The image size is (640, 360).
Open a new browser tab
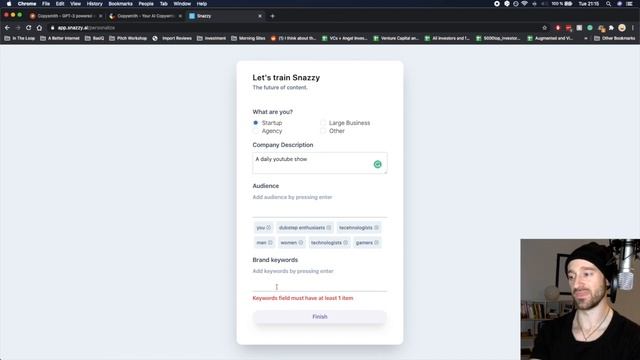coord(273,16)
